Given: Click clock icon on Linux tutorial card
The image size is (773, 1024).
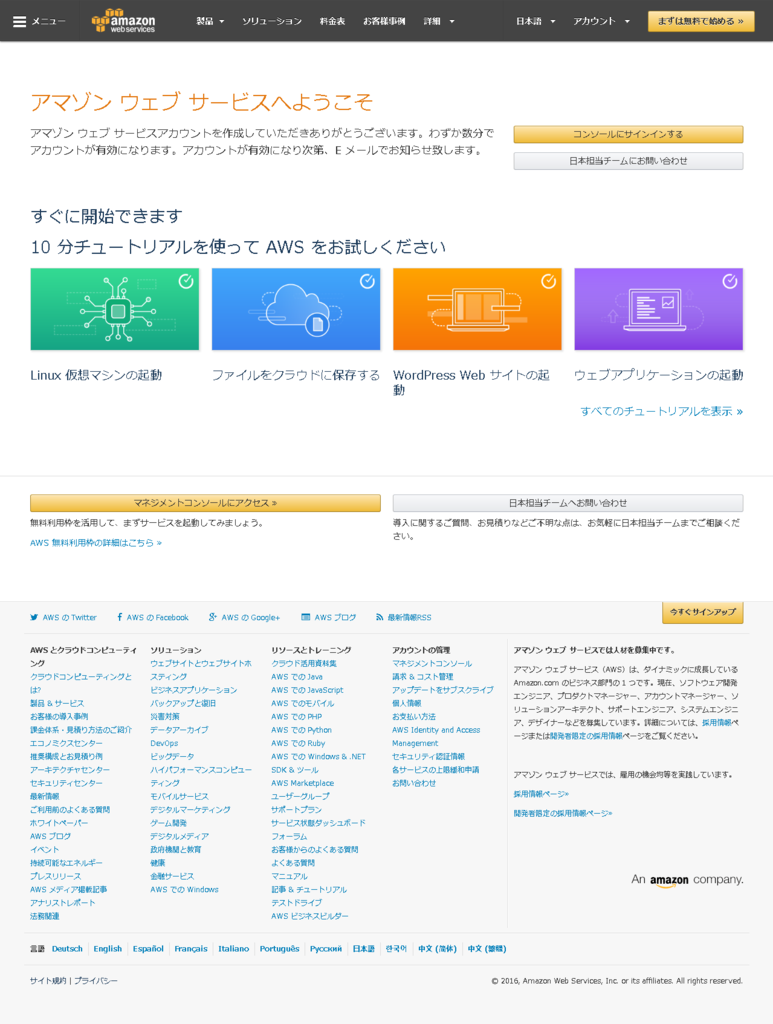Looking at the screenshot, I should tap(186, 281).
